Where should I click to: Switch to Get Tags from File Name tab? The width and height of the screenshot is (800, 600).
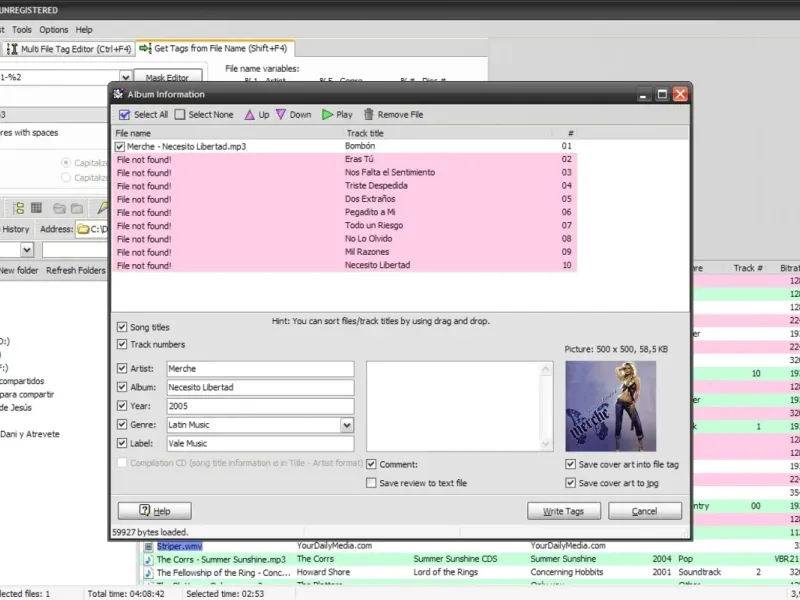[x=215, y=48]
